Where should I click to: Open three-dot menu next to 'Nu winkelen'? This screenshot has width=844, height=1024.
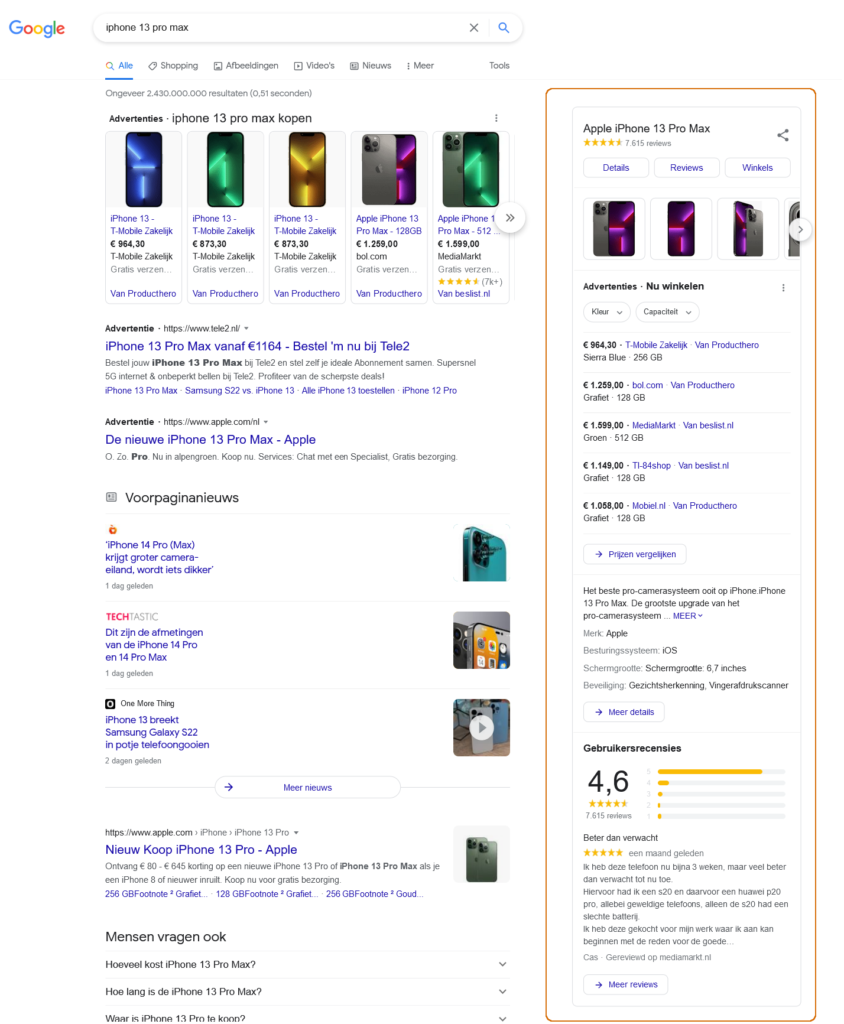pyautogui.click(x=783, y=287)
